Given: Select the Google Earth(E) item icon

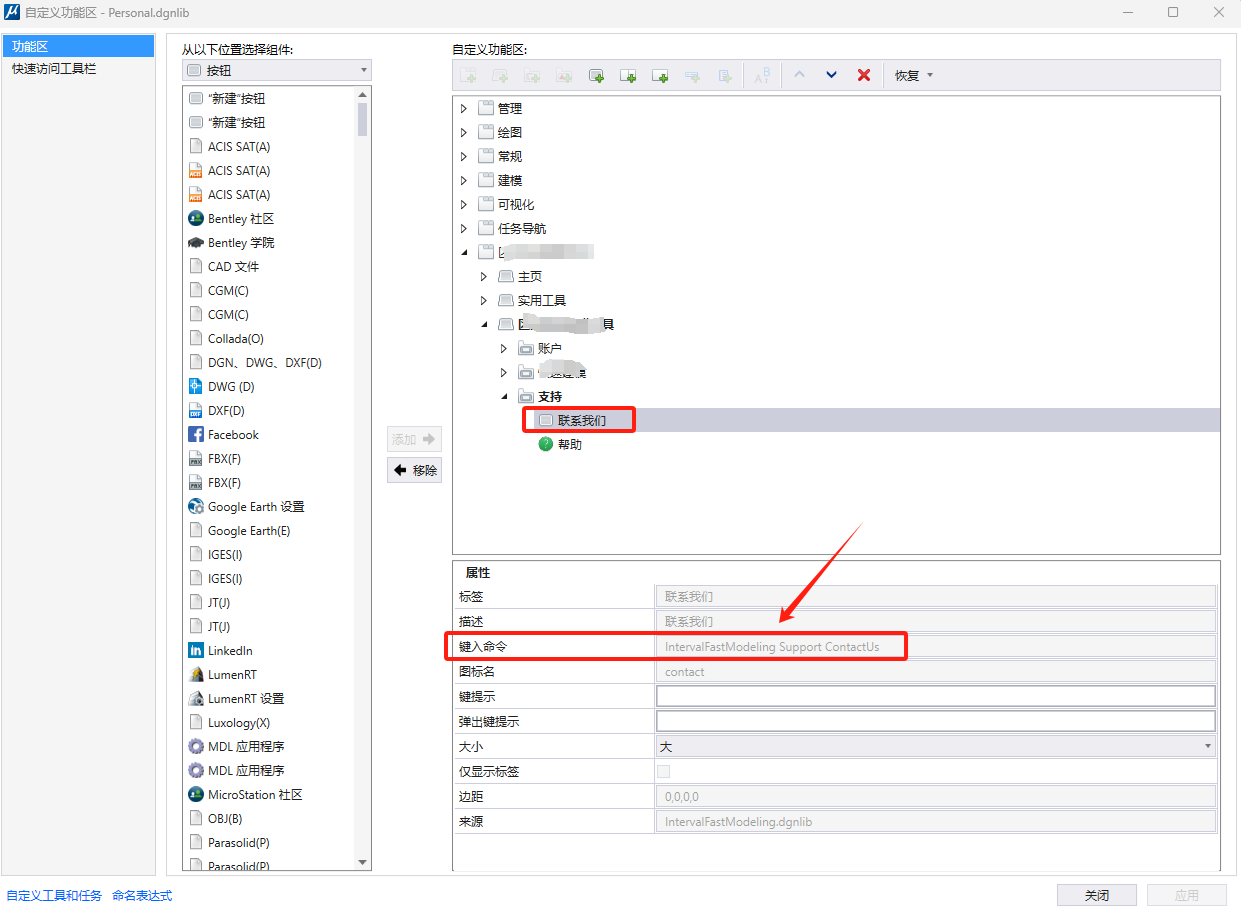Looking at the screenshot, I should coord(196,530).
